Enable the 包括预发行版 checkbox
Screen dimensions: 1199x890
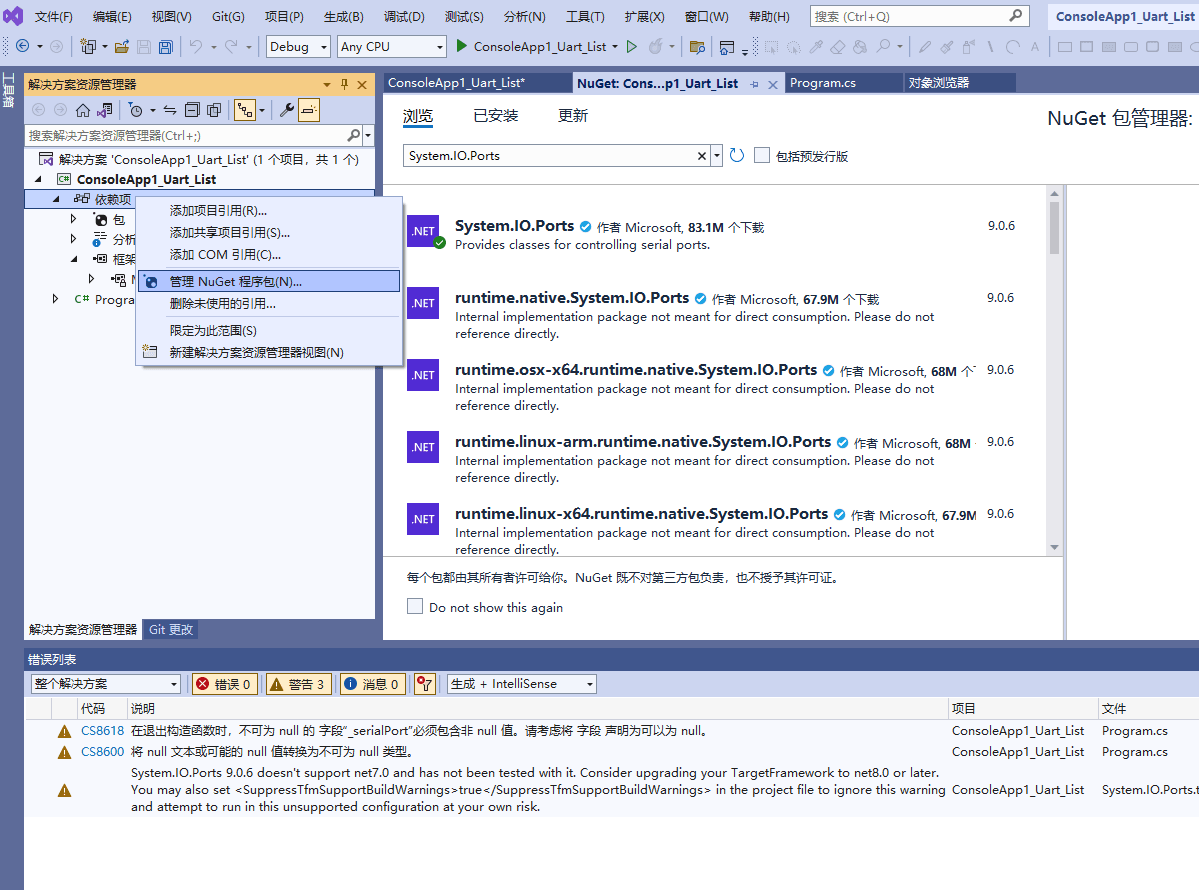(762, 155)
